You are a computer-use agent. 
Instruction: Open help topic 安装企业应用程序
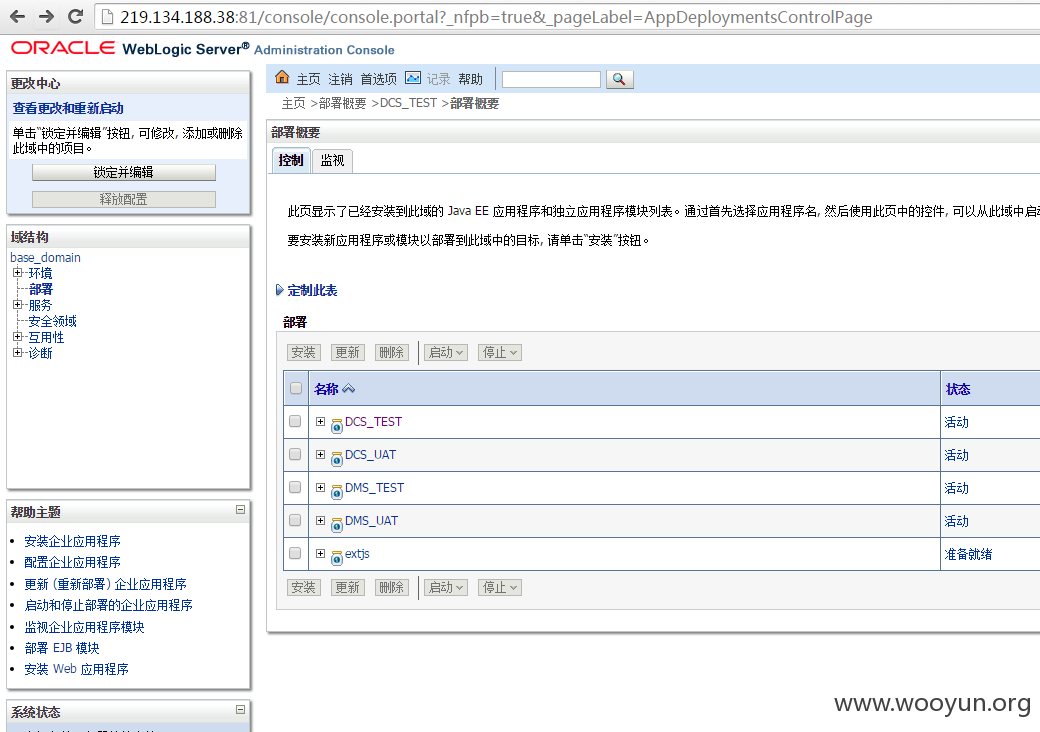72,541
